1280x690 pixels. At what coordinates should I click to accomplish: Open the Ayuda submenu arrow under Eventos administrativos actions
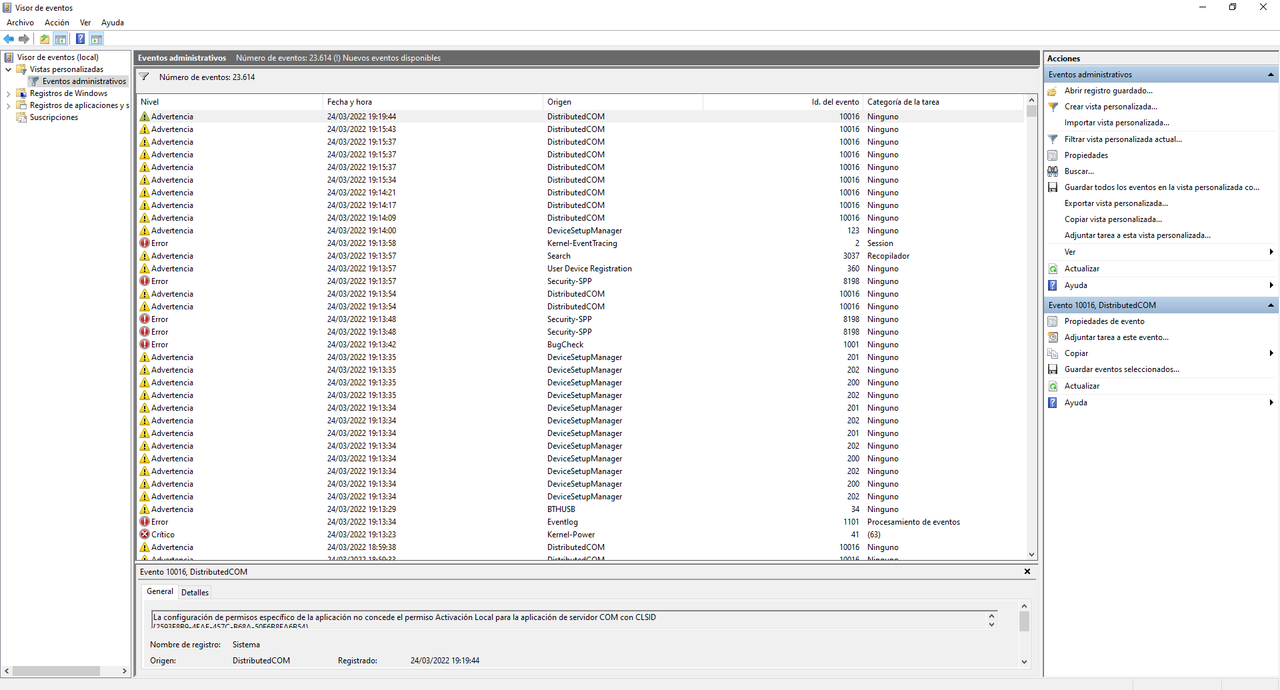pyautogui.click(x=1271, y=285)
